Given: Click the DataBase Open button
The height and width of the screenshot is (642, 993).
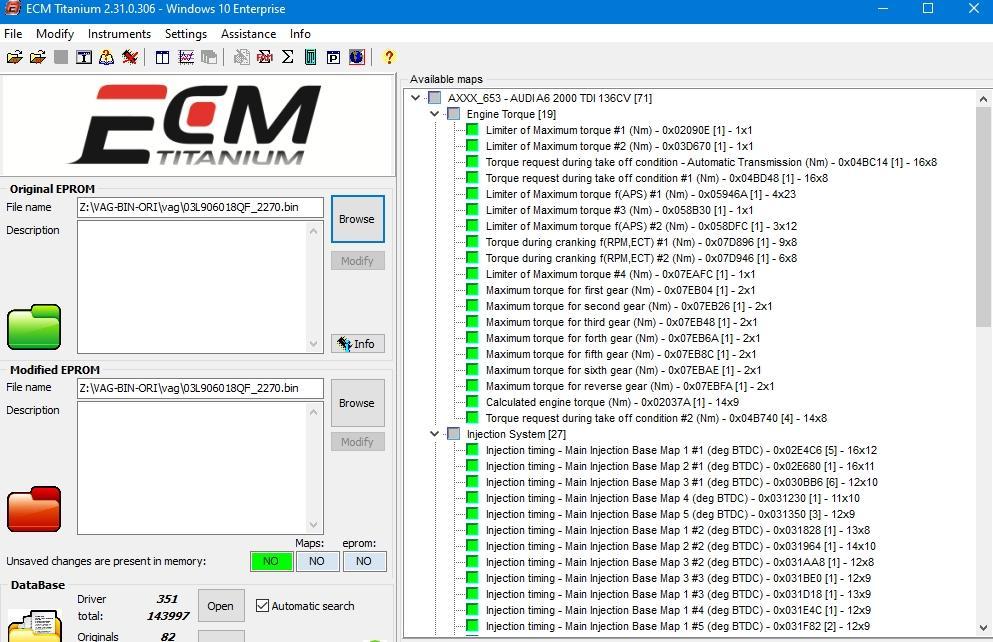Looking at the screenshot, I should coord(220,606).
